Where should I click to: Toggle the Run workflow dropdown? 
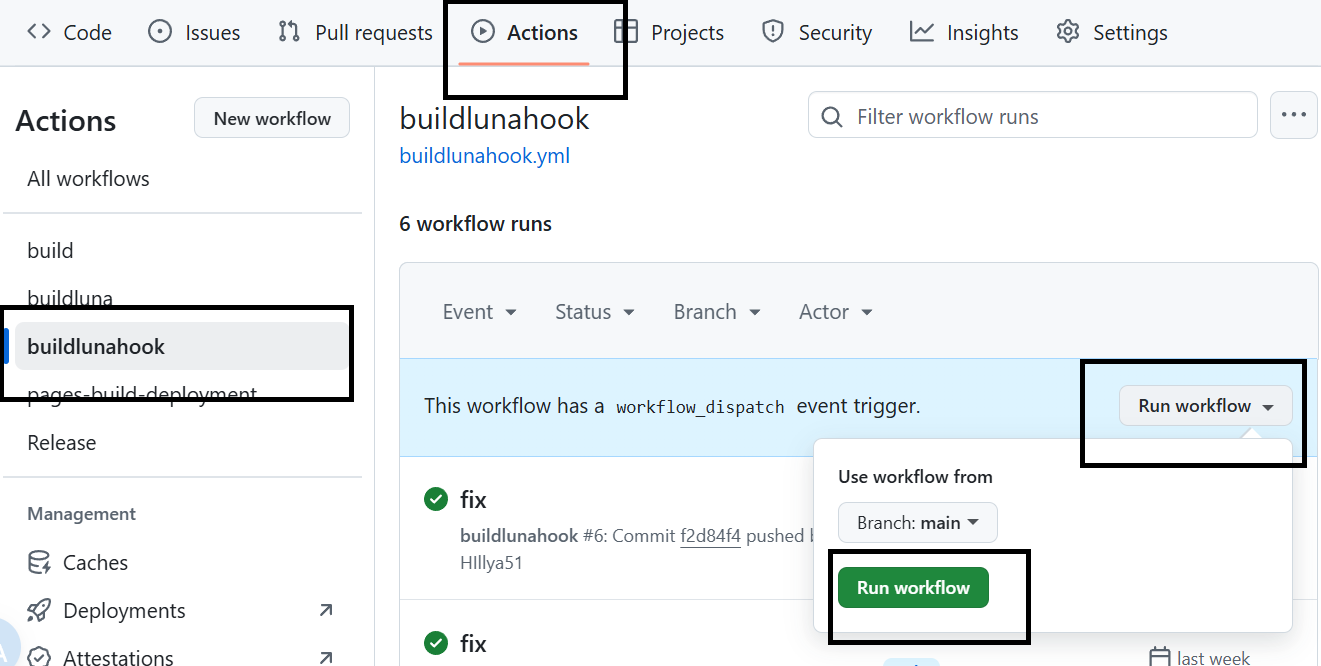pyautogui.click(x=1206, y=406)
